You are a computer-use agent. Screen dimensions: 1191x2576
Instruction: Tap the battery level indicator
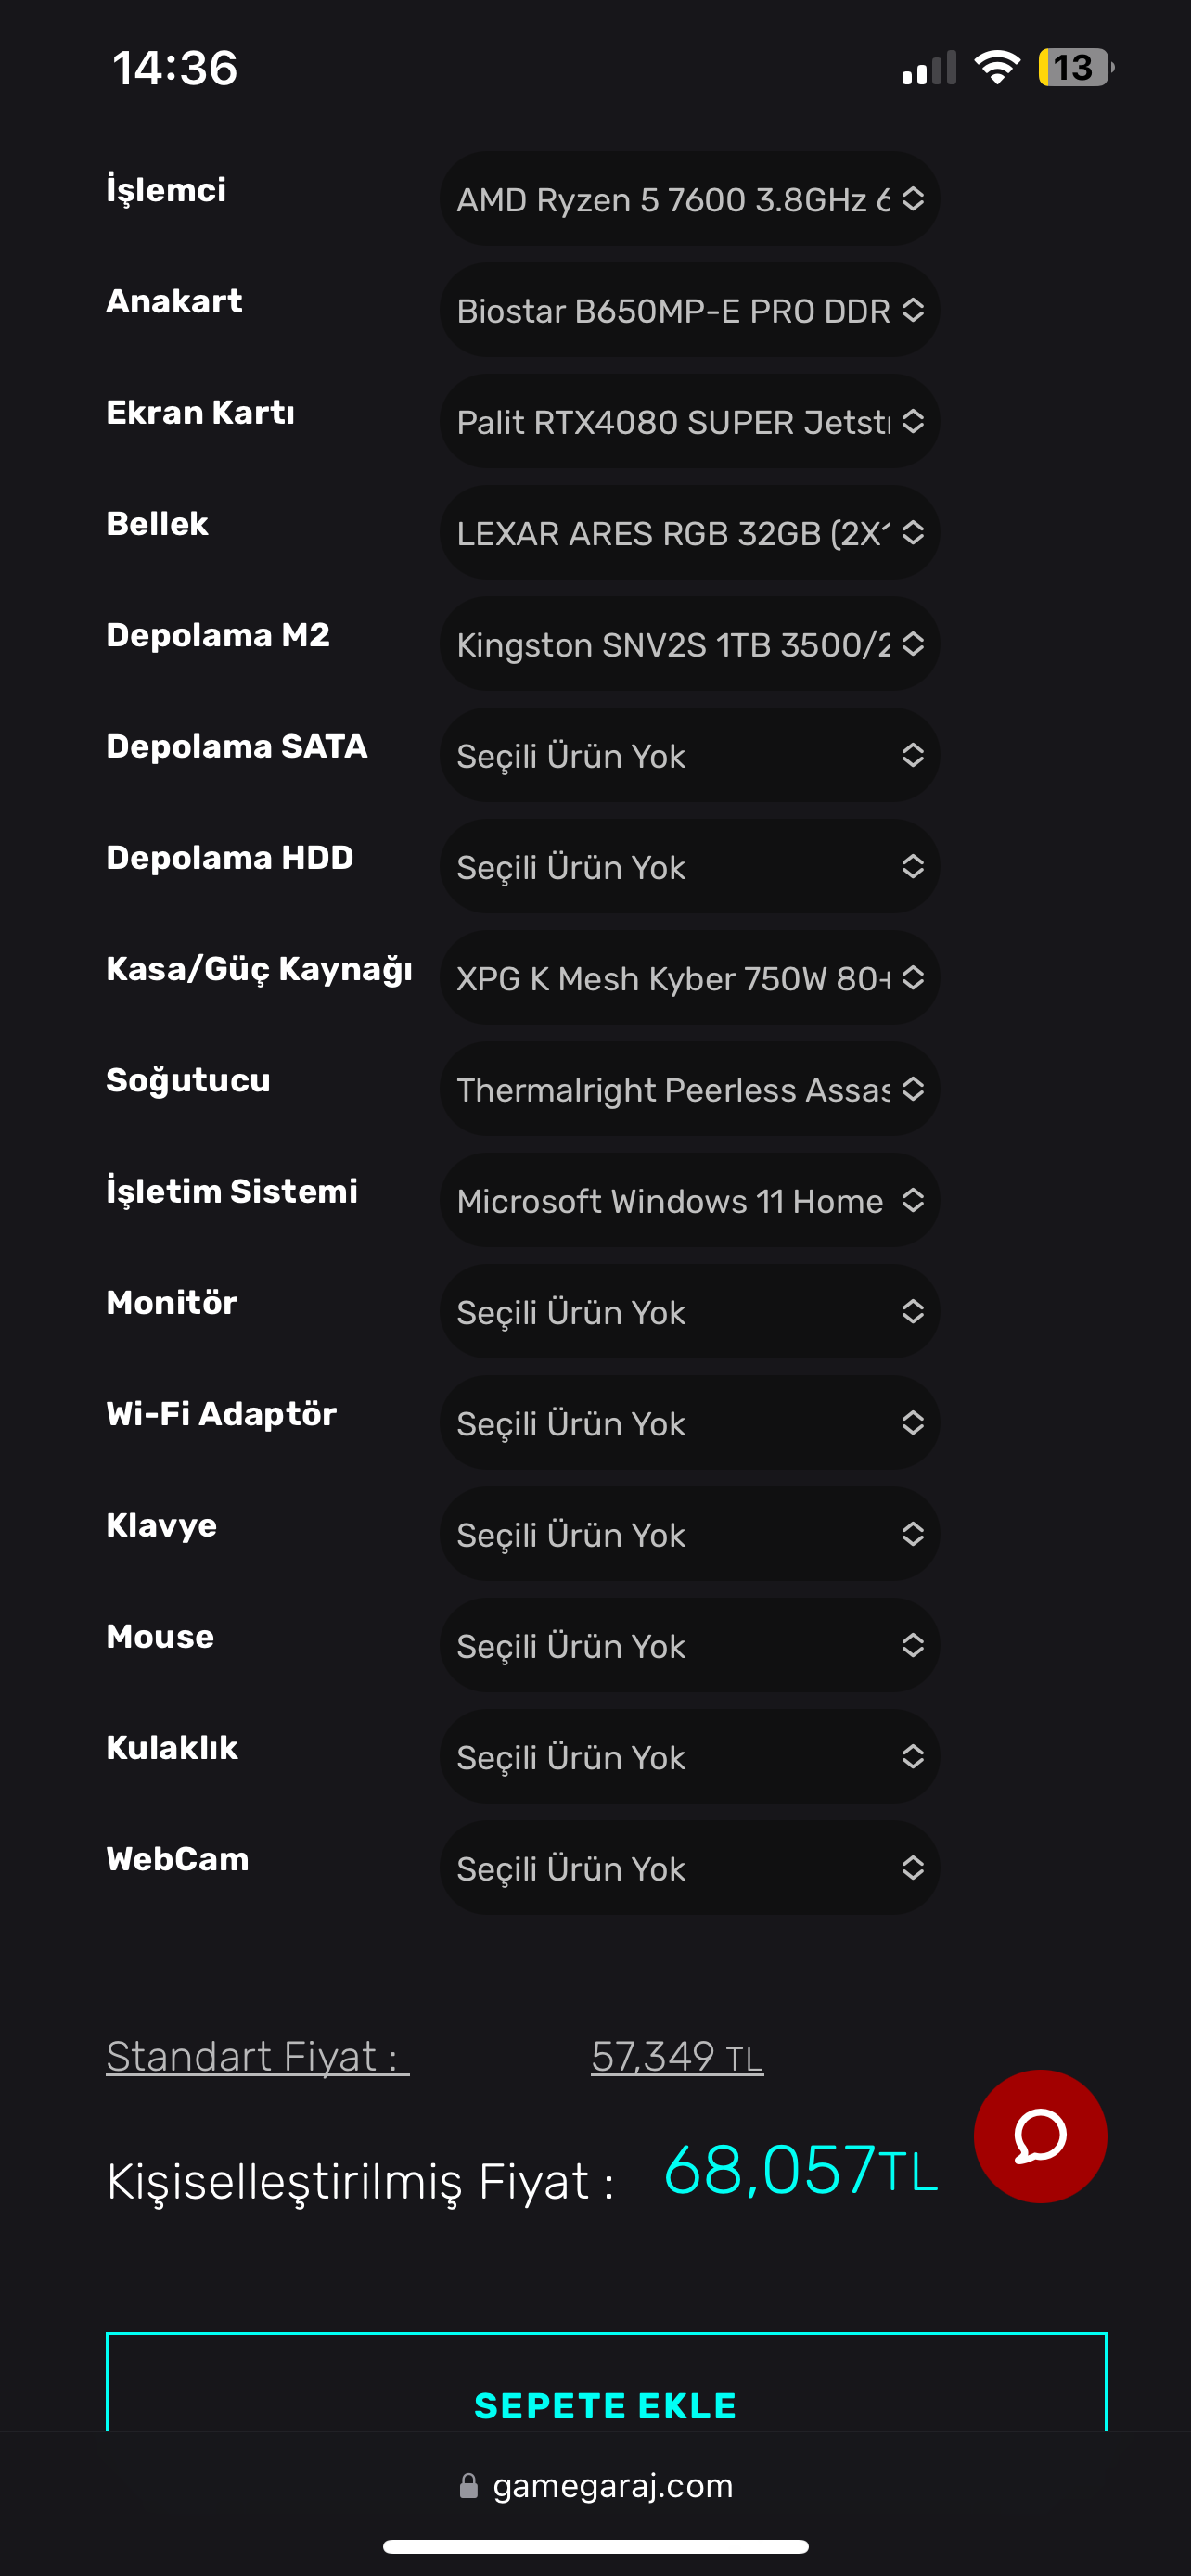[x=1074, y=68]
